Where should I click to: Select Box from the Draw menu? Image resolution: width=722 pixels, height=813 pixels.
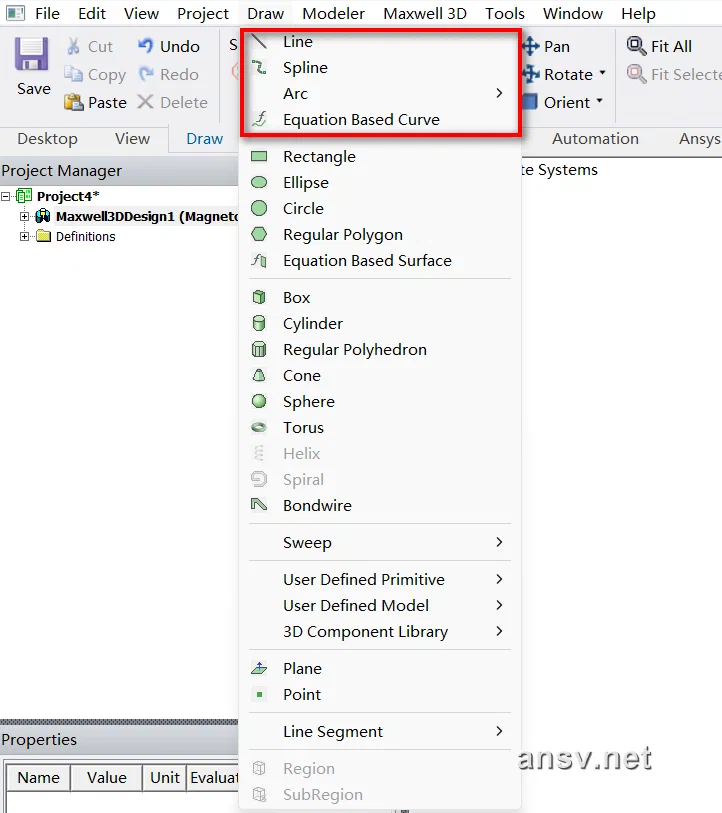pyautogui.click(x=380, y=298)
